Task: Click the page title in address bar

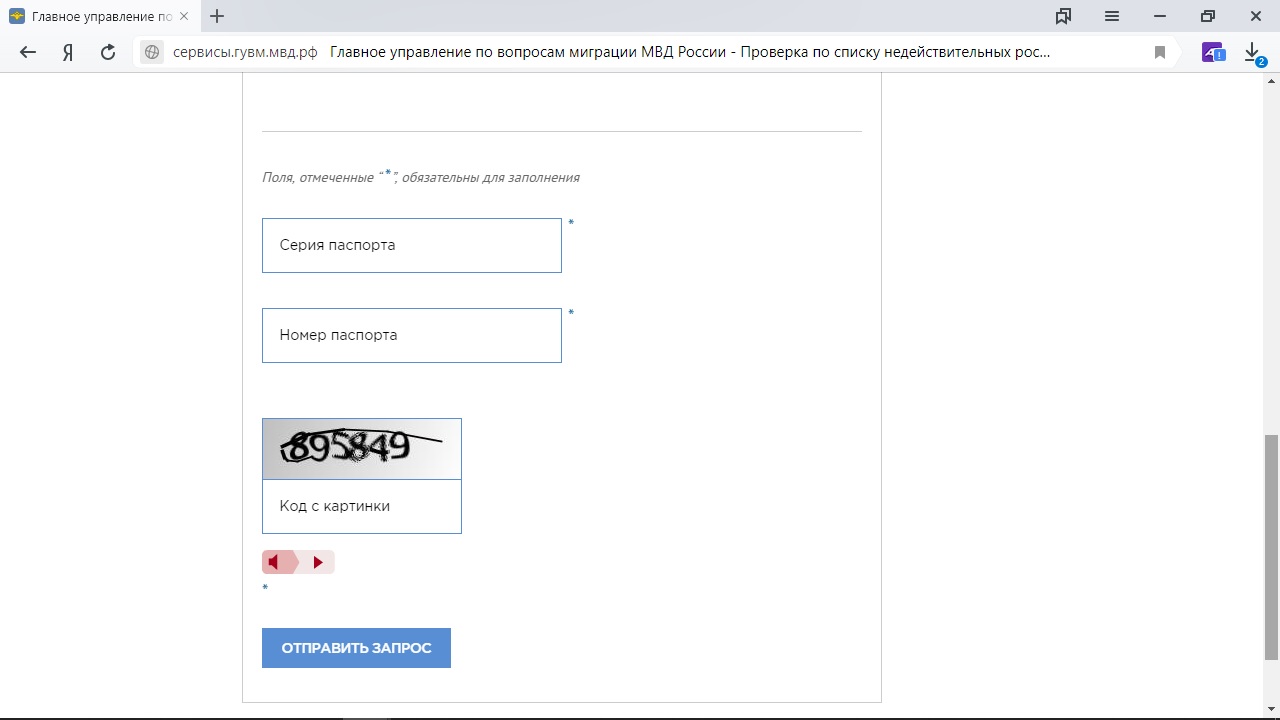Action: (x=690, y=52)
